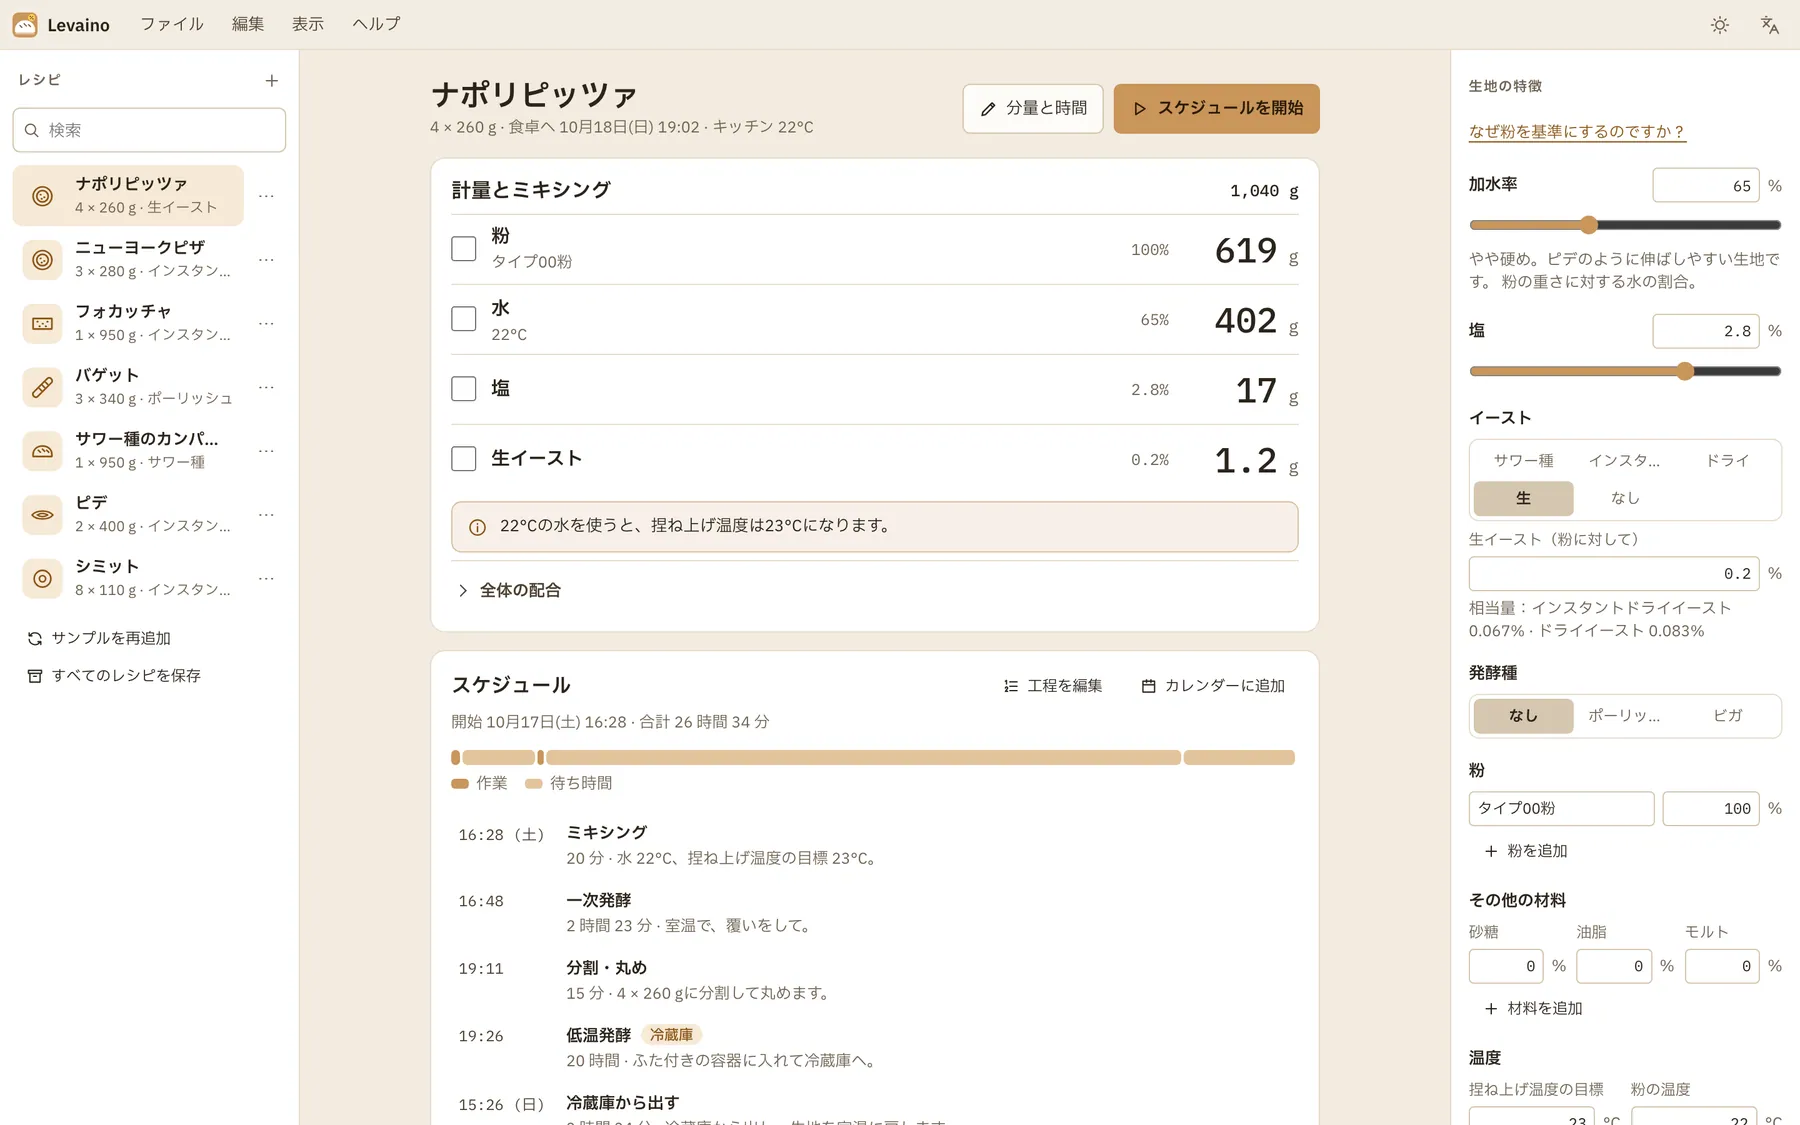This screenshot has width=1800, height=1125.
Task: Click 工程を編集 button
Action: tap(1052, 686)
